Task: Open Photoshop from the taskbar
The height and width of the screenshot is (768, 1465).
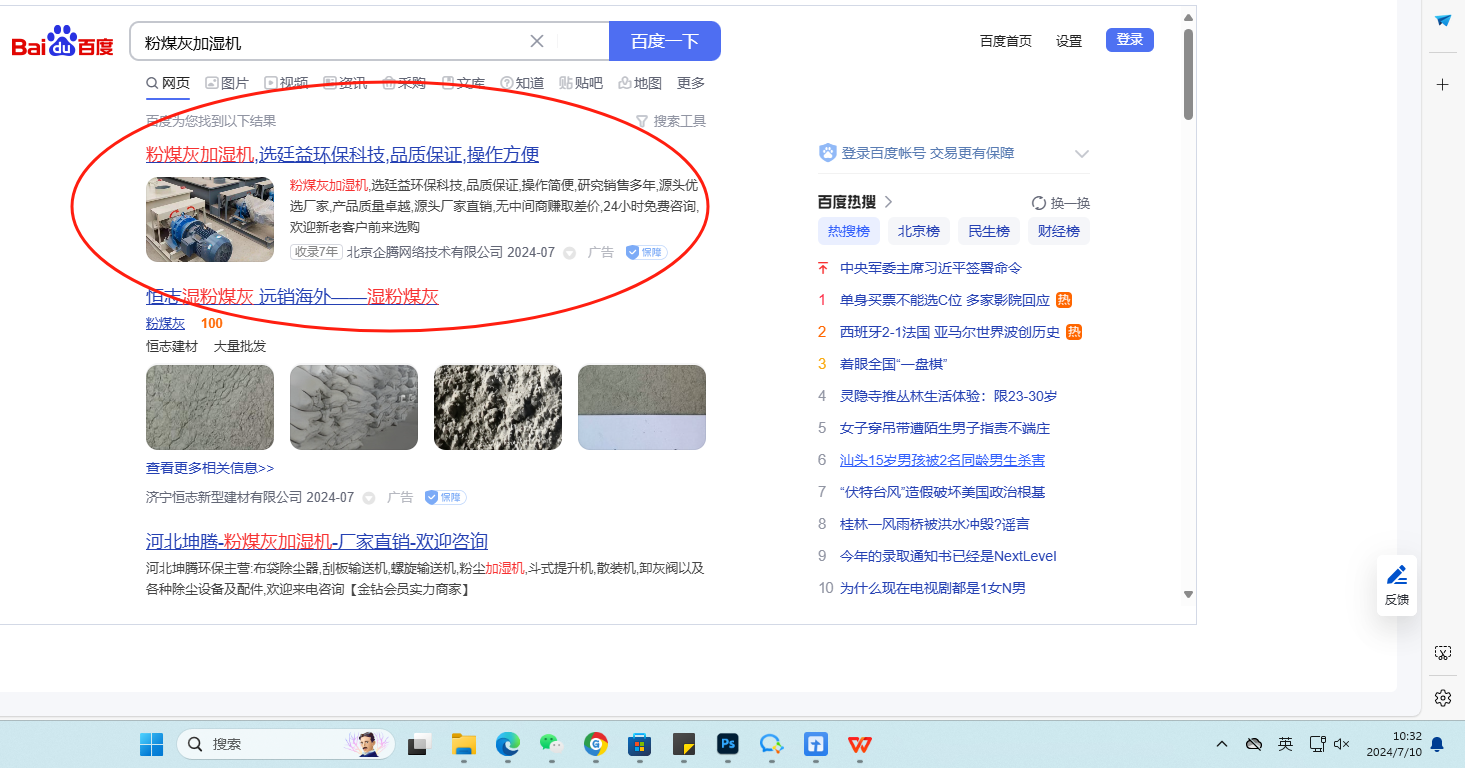Action: 728,744
